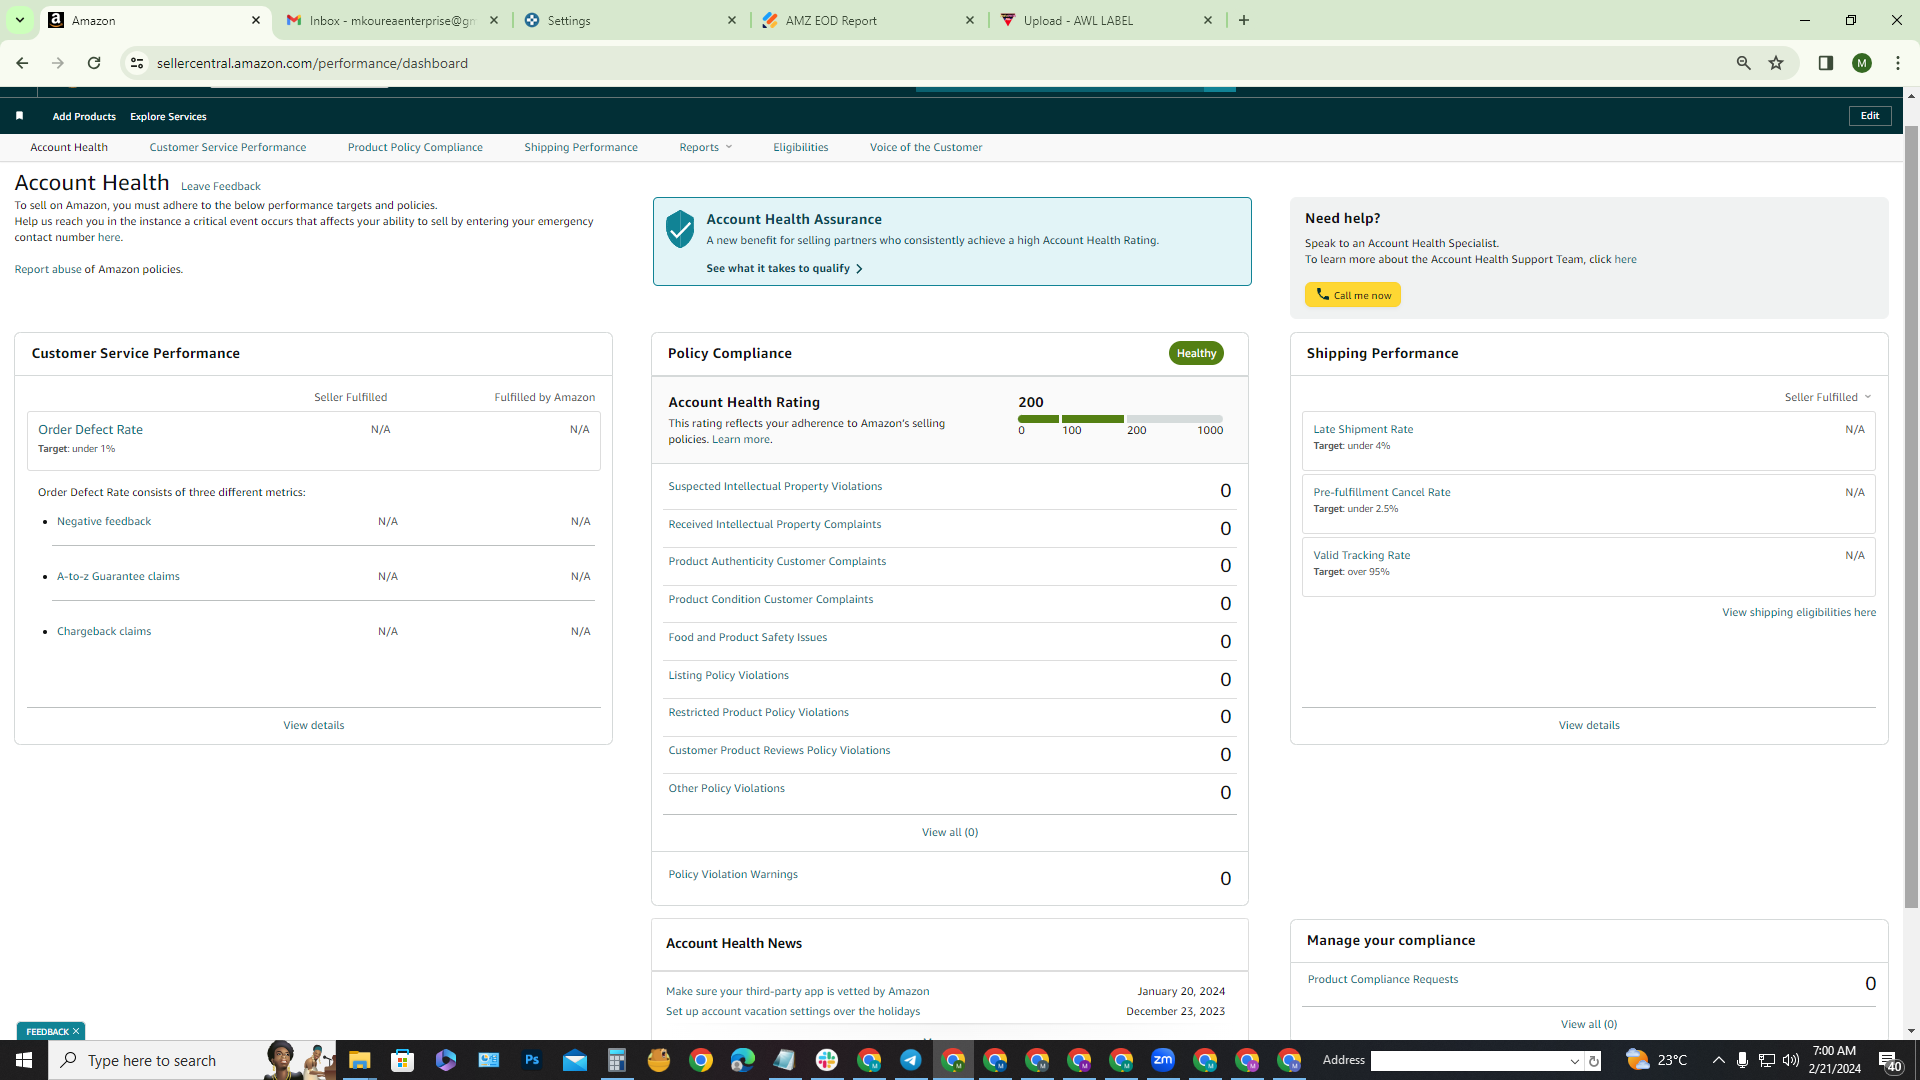Close the AMZ EOD Report tab

pyautogui.click(x=970, y=20)
